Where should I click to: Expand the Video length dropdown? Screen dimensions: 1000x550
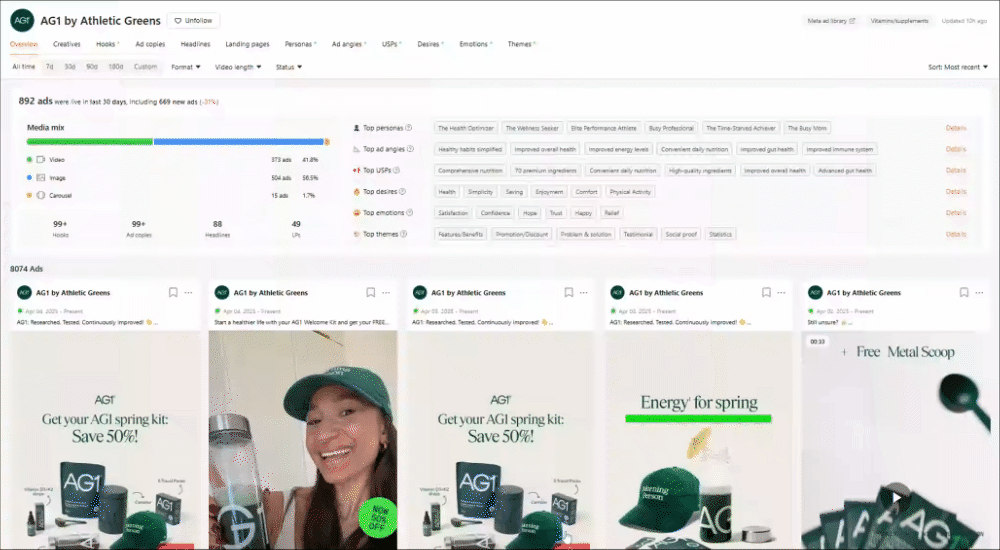point(238,67)
